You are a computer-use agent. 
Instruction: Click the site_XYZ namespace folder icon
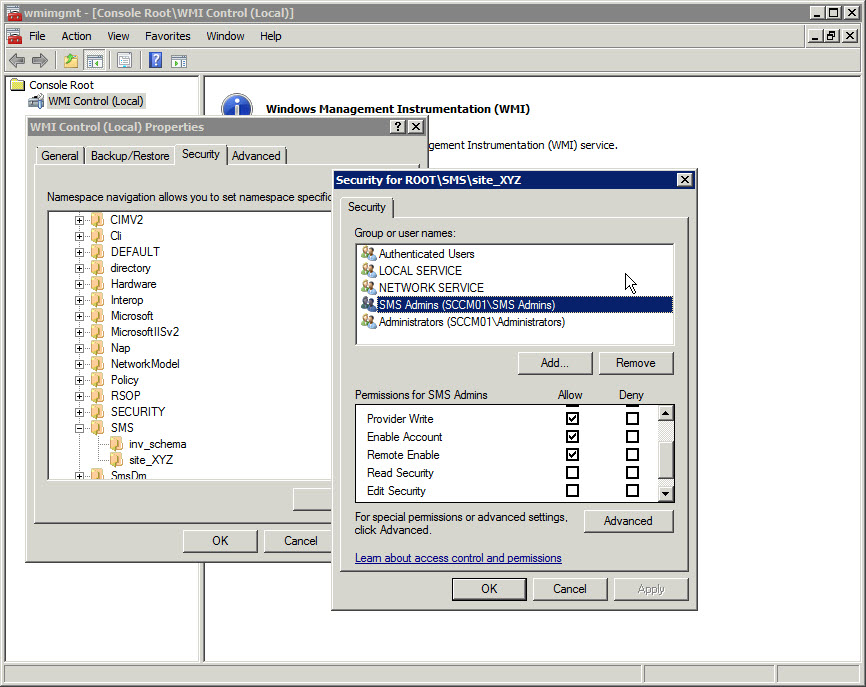117,459
